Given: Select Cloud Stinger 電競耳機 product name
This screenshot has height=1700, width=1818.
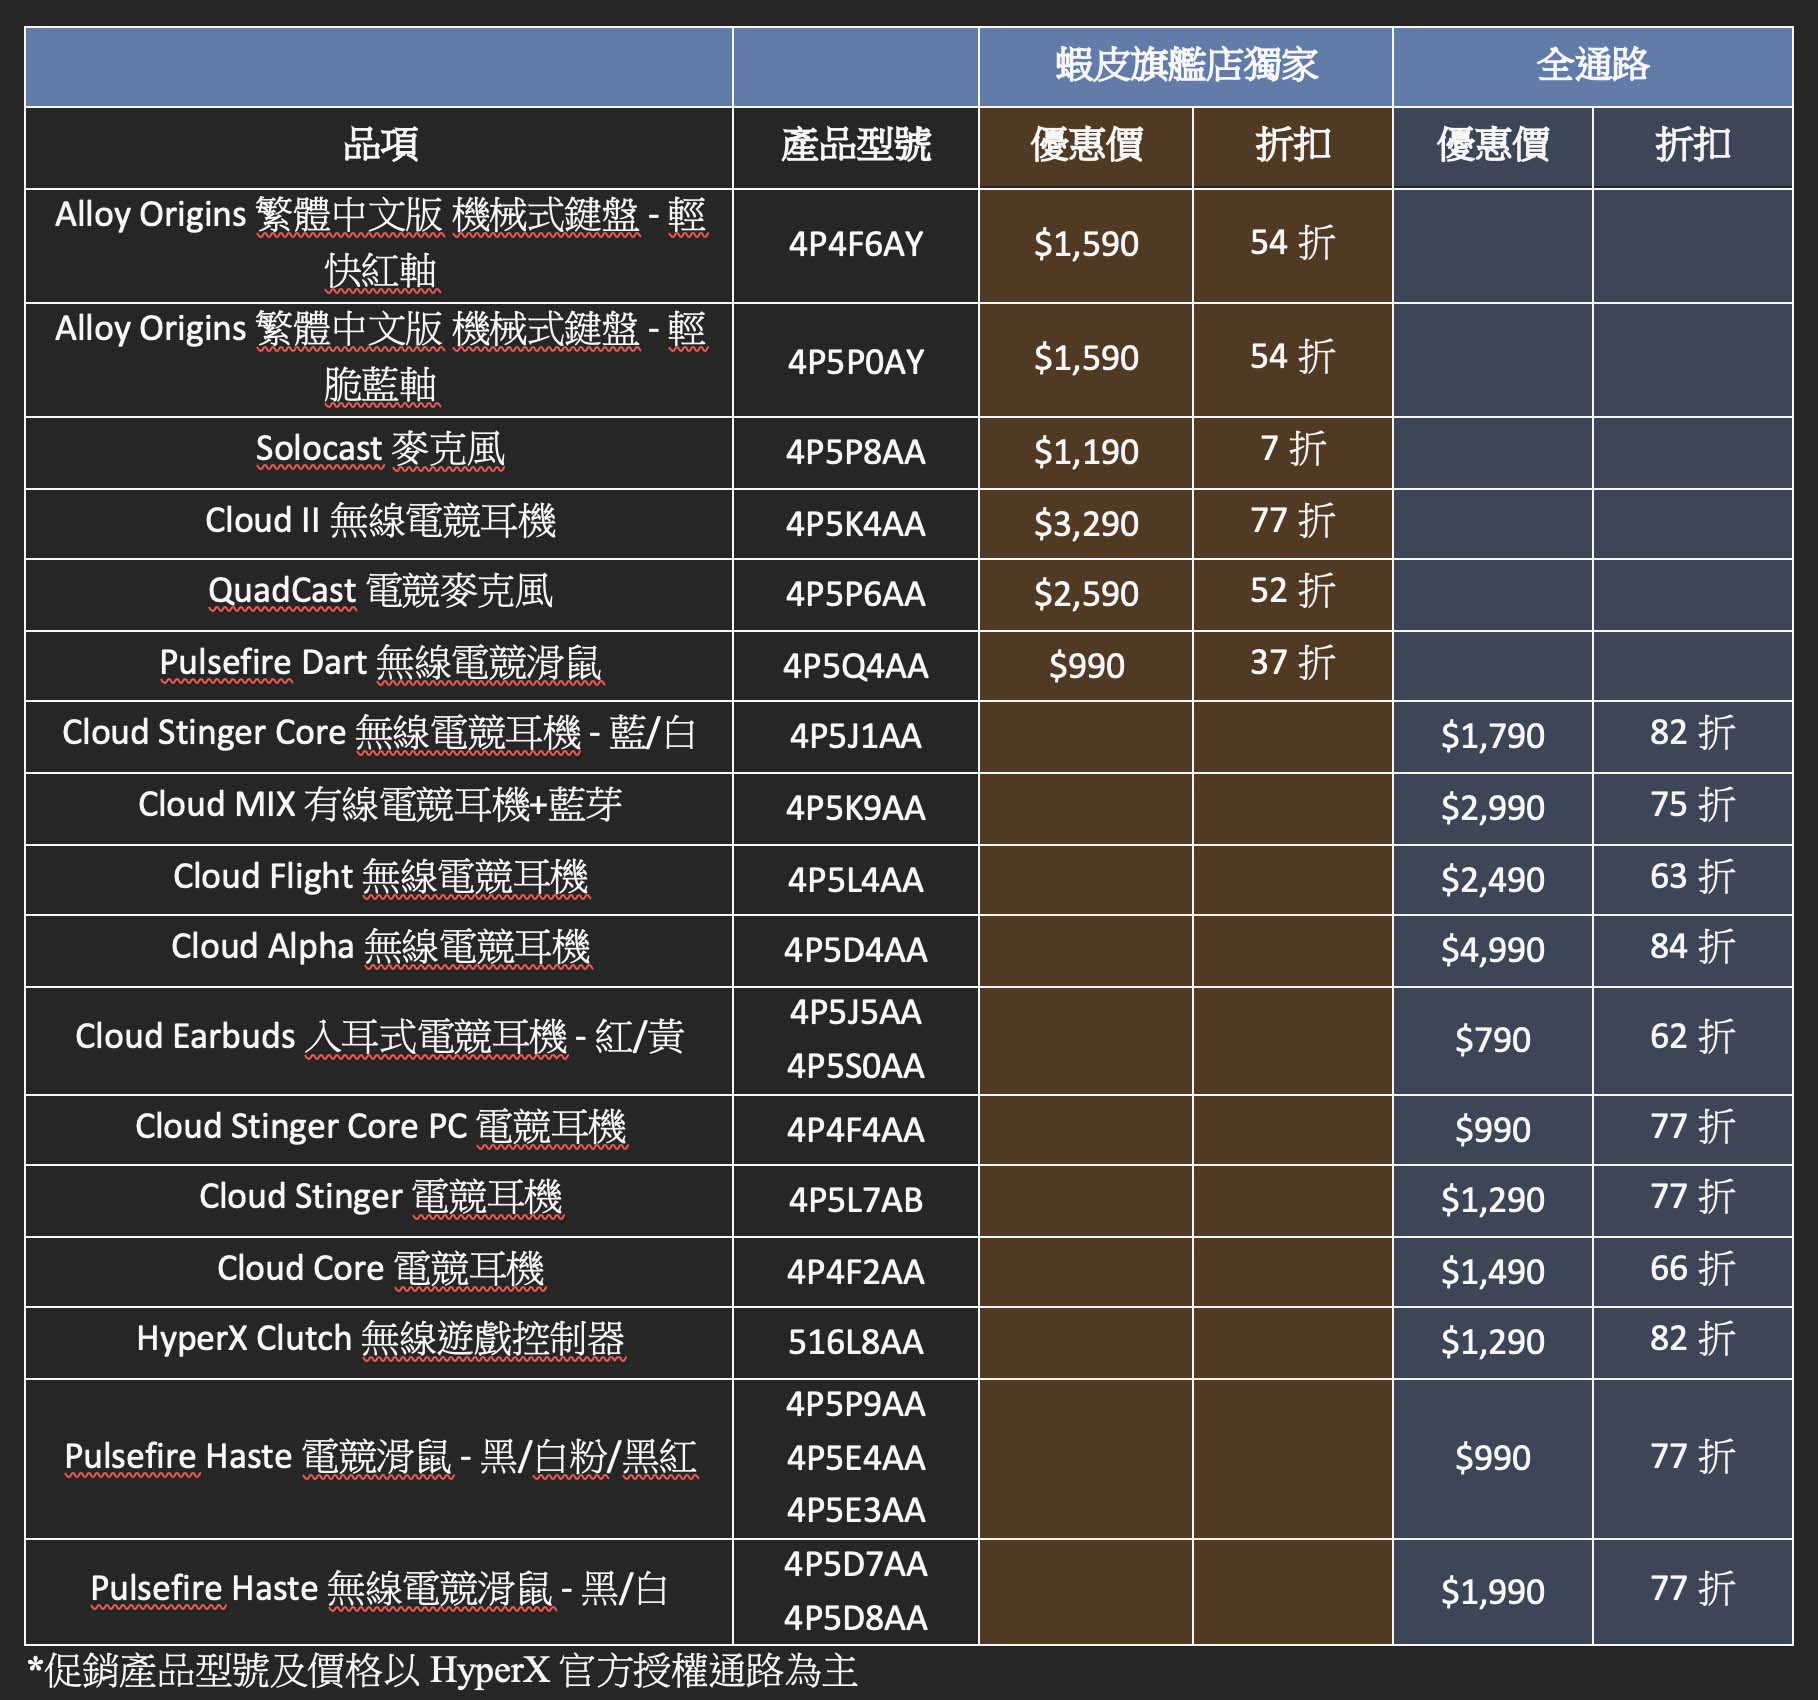Looking at the screenshot, I should pyautogui.click(x=380, y=1197).
